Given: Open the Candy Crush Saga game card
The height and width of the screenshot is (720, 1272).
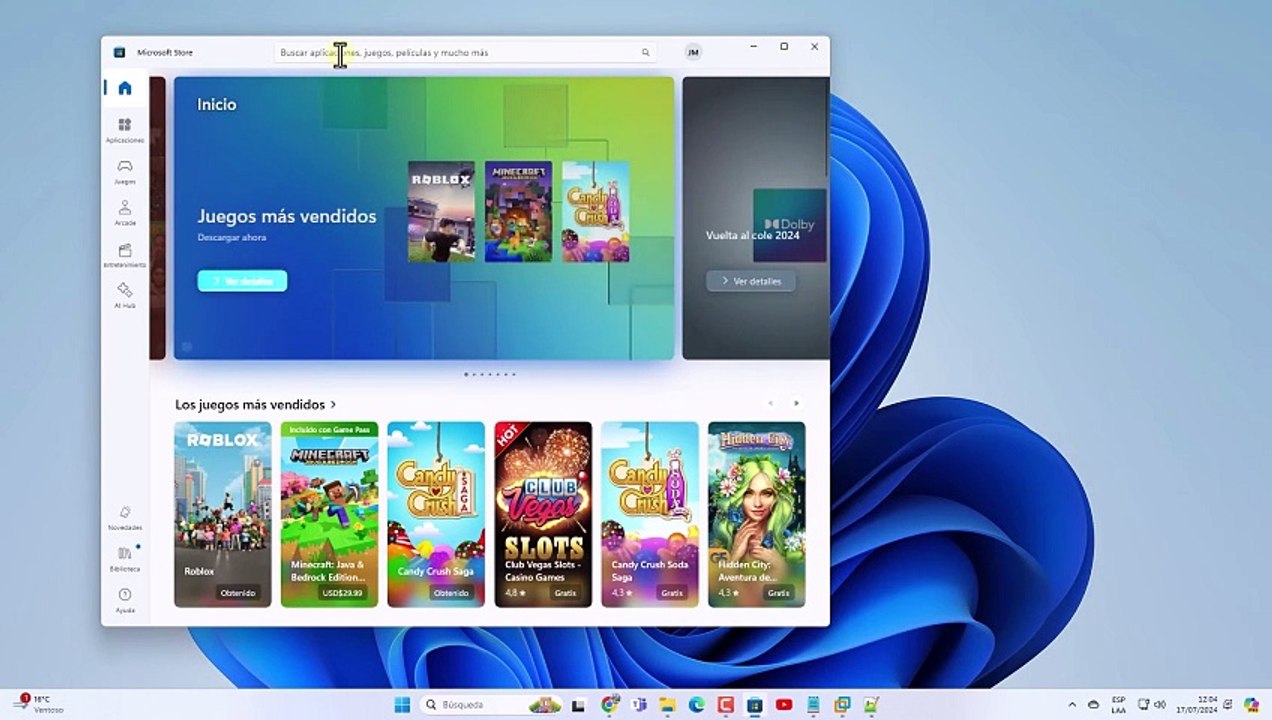Looking at the screenshot, I should click(x=436, y=514).
